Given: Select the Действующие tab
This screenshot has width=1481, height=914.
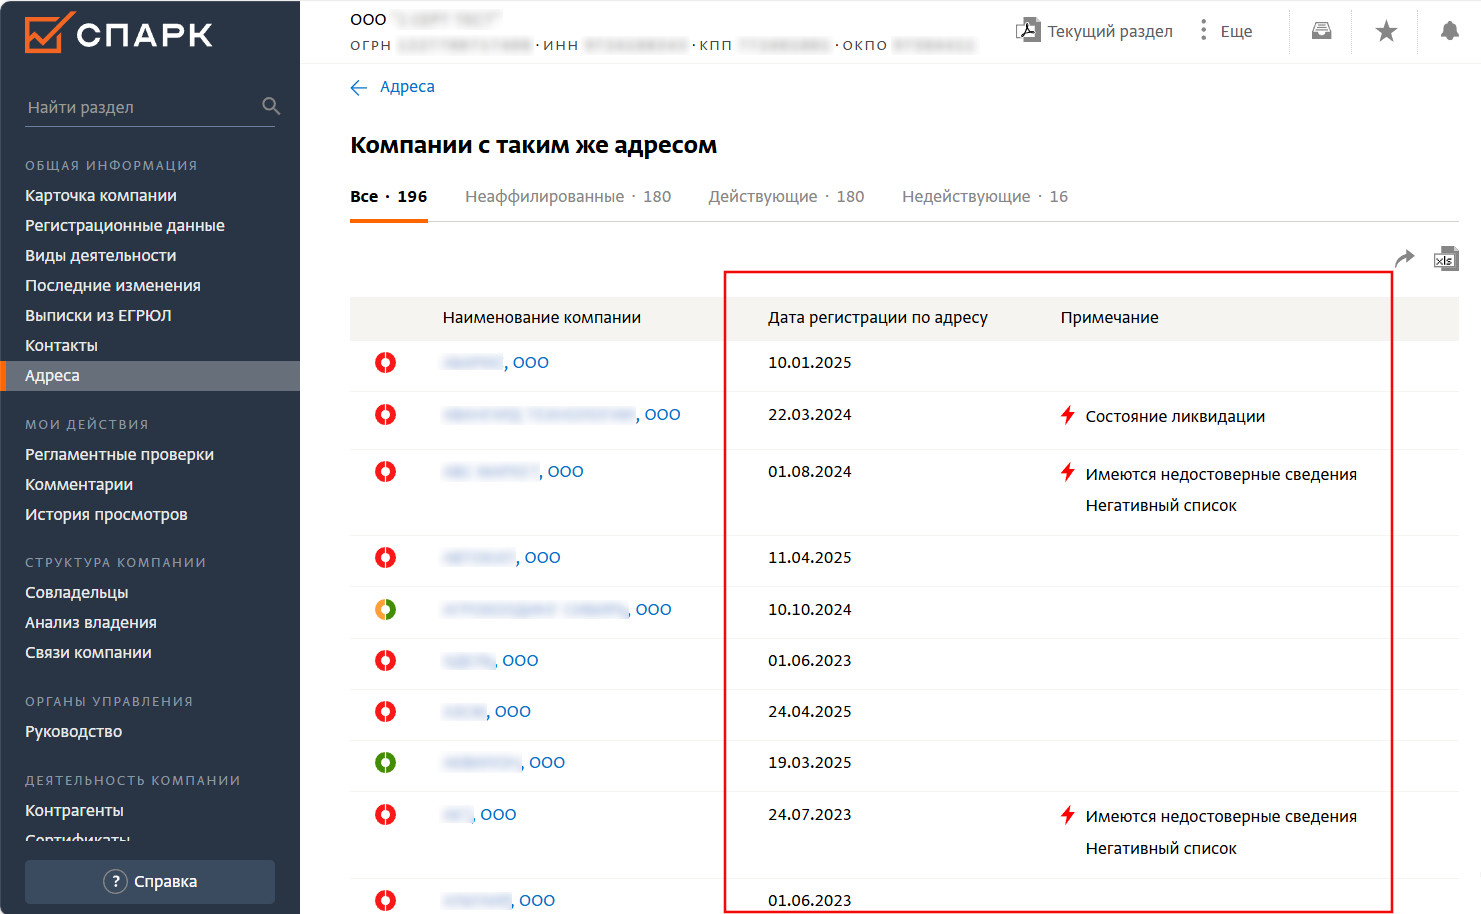Looking at the screenshot, I should click(x=786, y=197).
